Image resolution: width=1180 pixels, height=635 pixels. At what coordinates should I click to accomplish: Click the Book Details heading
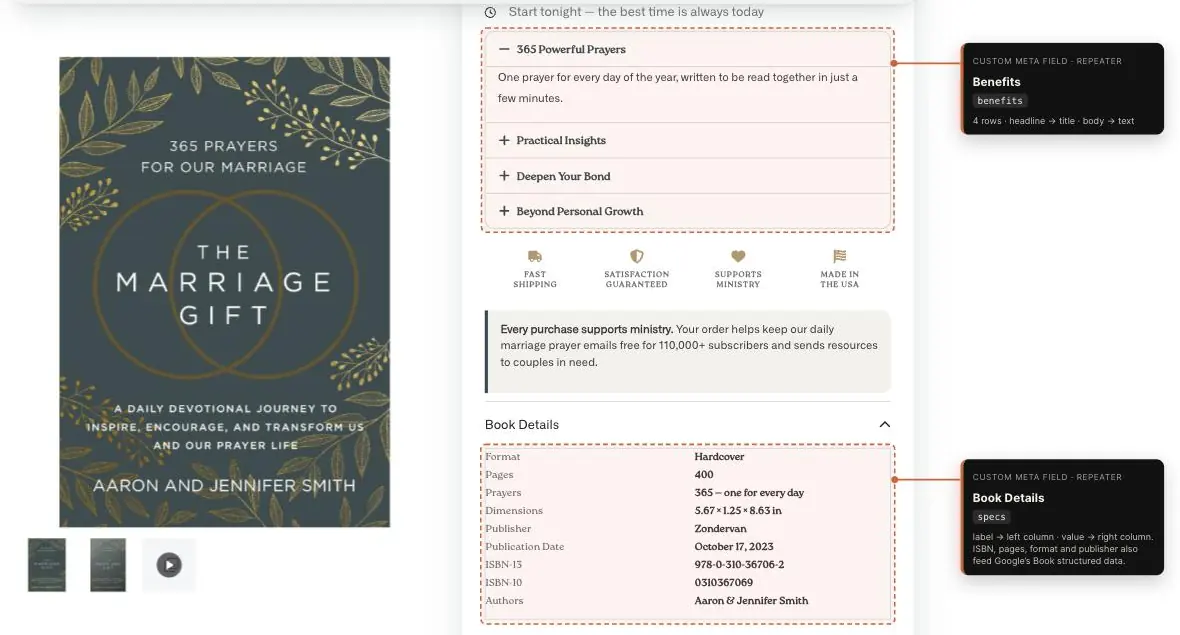[522, 424]
